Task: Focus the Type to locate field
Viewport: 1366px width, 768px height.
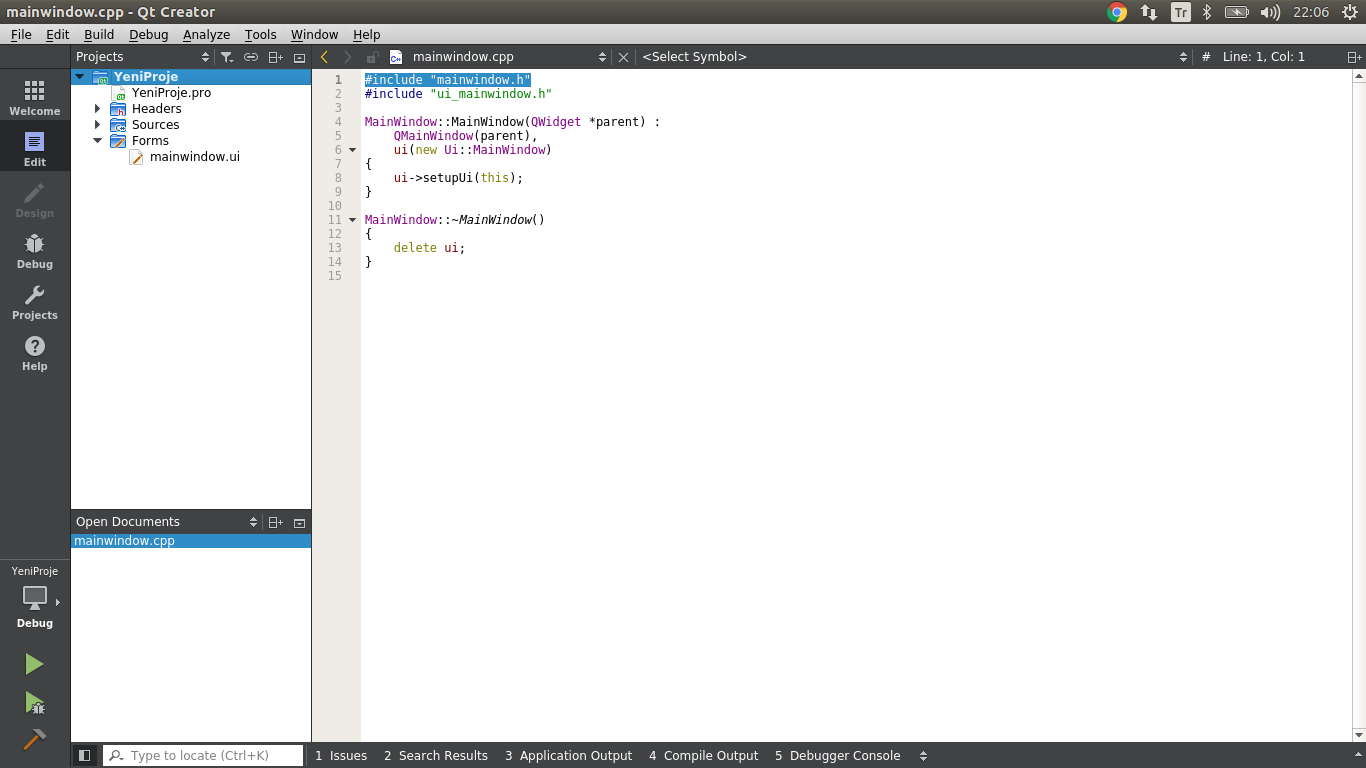Action: [x=203, y=756]
